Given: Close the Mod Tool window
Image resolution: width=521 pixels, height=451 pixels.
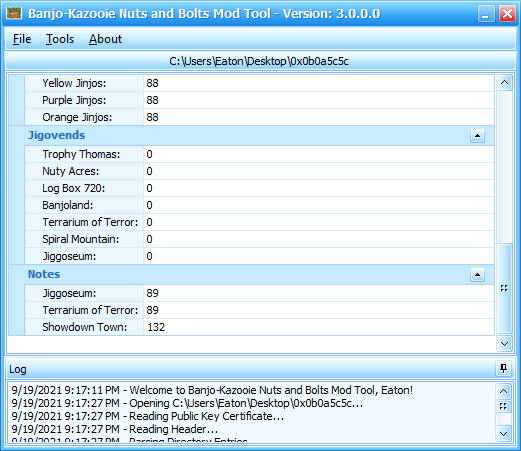Looking at the screenshot, I should point(507,14).
